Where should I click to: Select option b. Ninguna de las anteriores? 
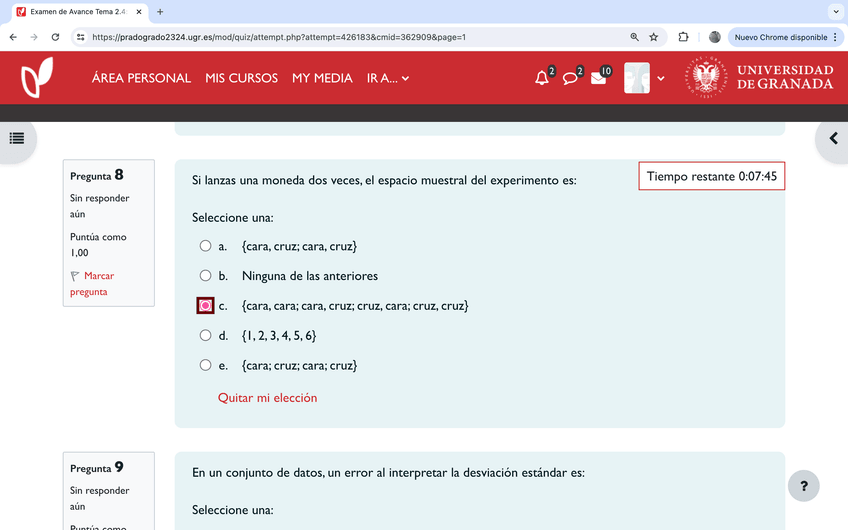205,276
